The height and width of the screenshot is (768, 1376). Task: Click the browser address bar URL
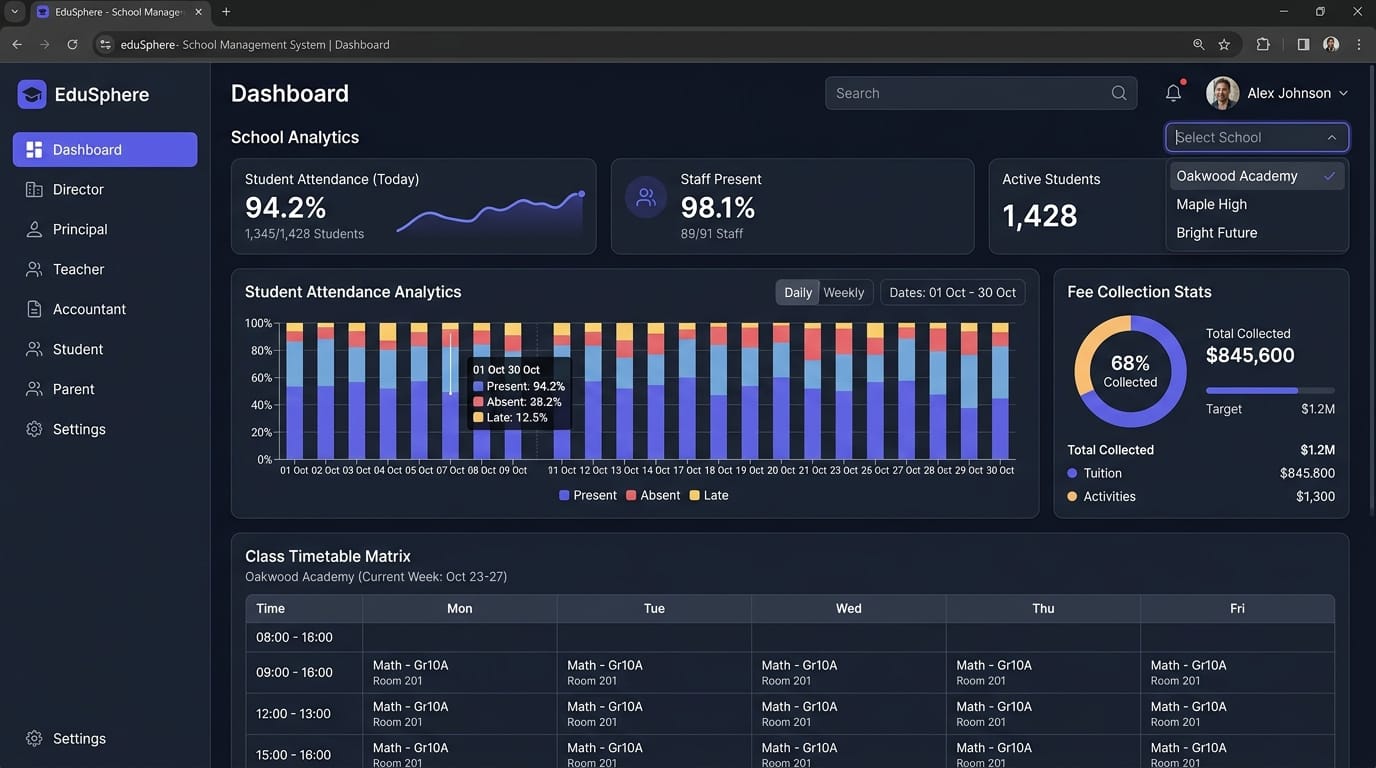click(255, 44)
